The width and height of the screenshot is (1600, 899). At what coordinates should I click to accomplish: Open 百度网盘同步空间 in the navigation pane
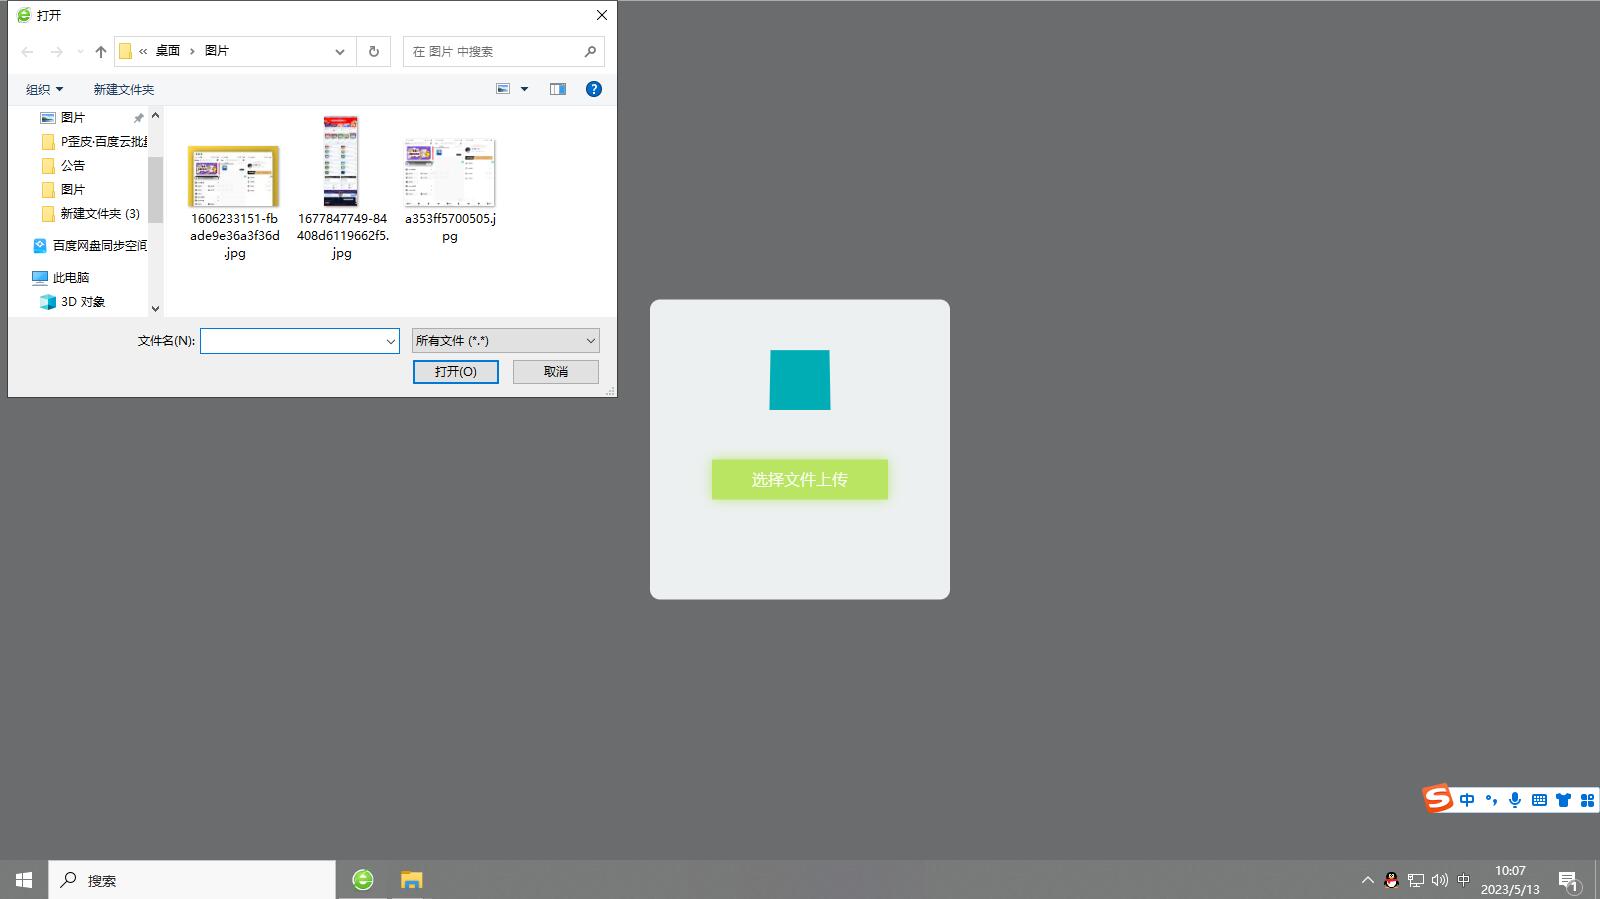(x=90, y=245)
